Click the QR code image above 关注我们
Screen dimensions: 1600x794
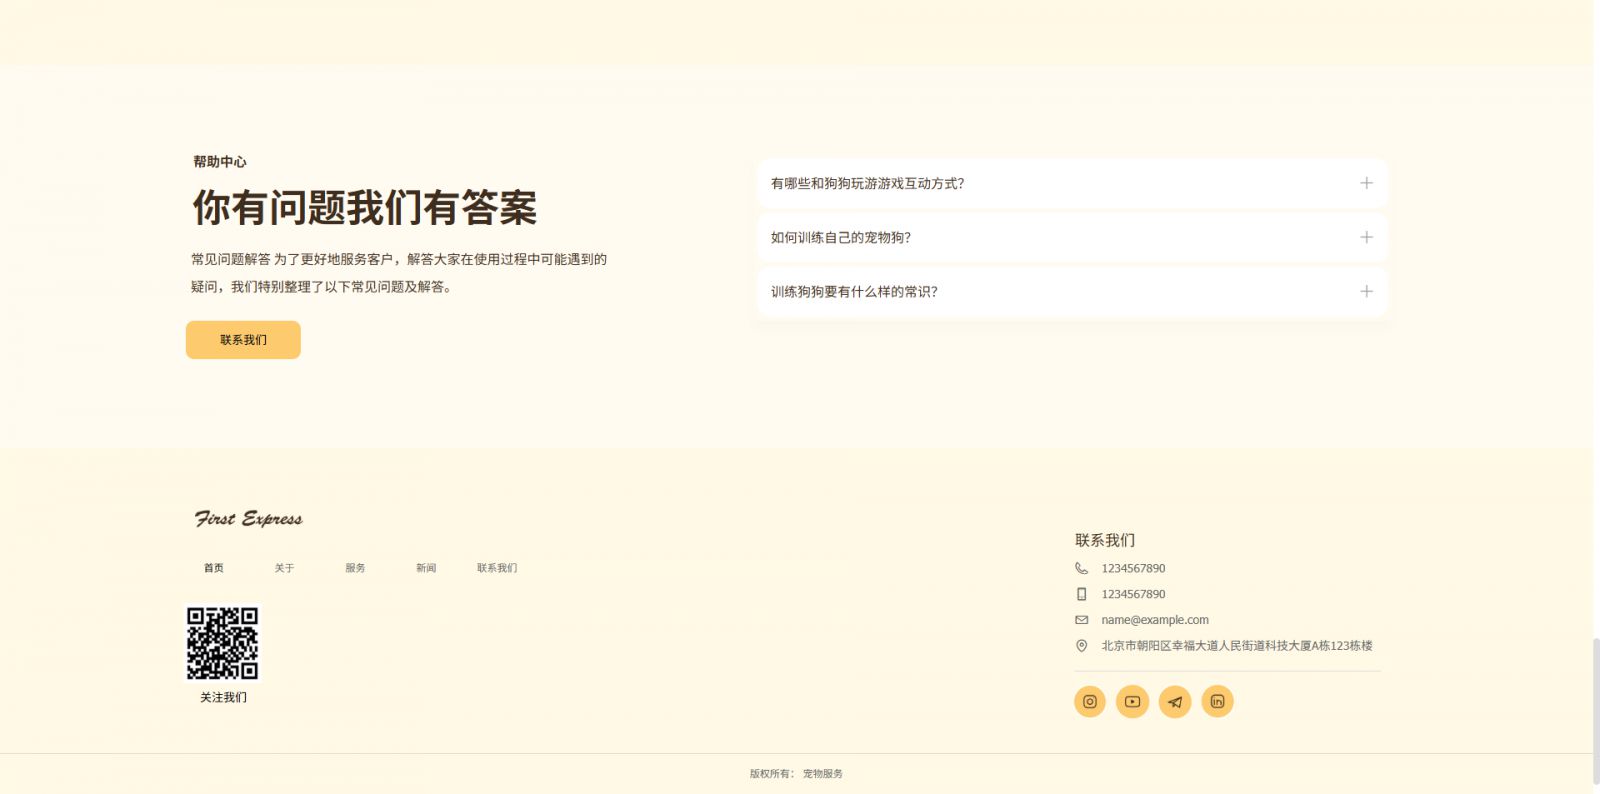222,643
